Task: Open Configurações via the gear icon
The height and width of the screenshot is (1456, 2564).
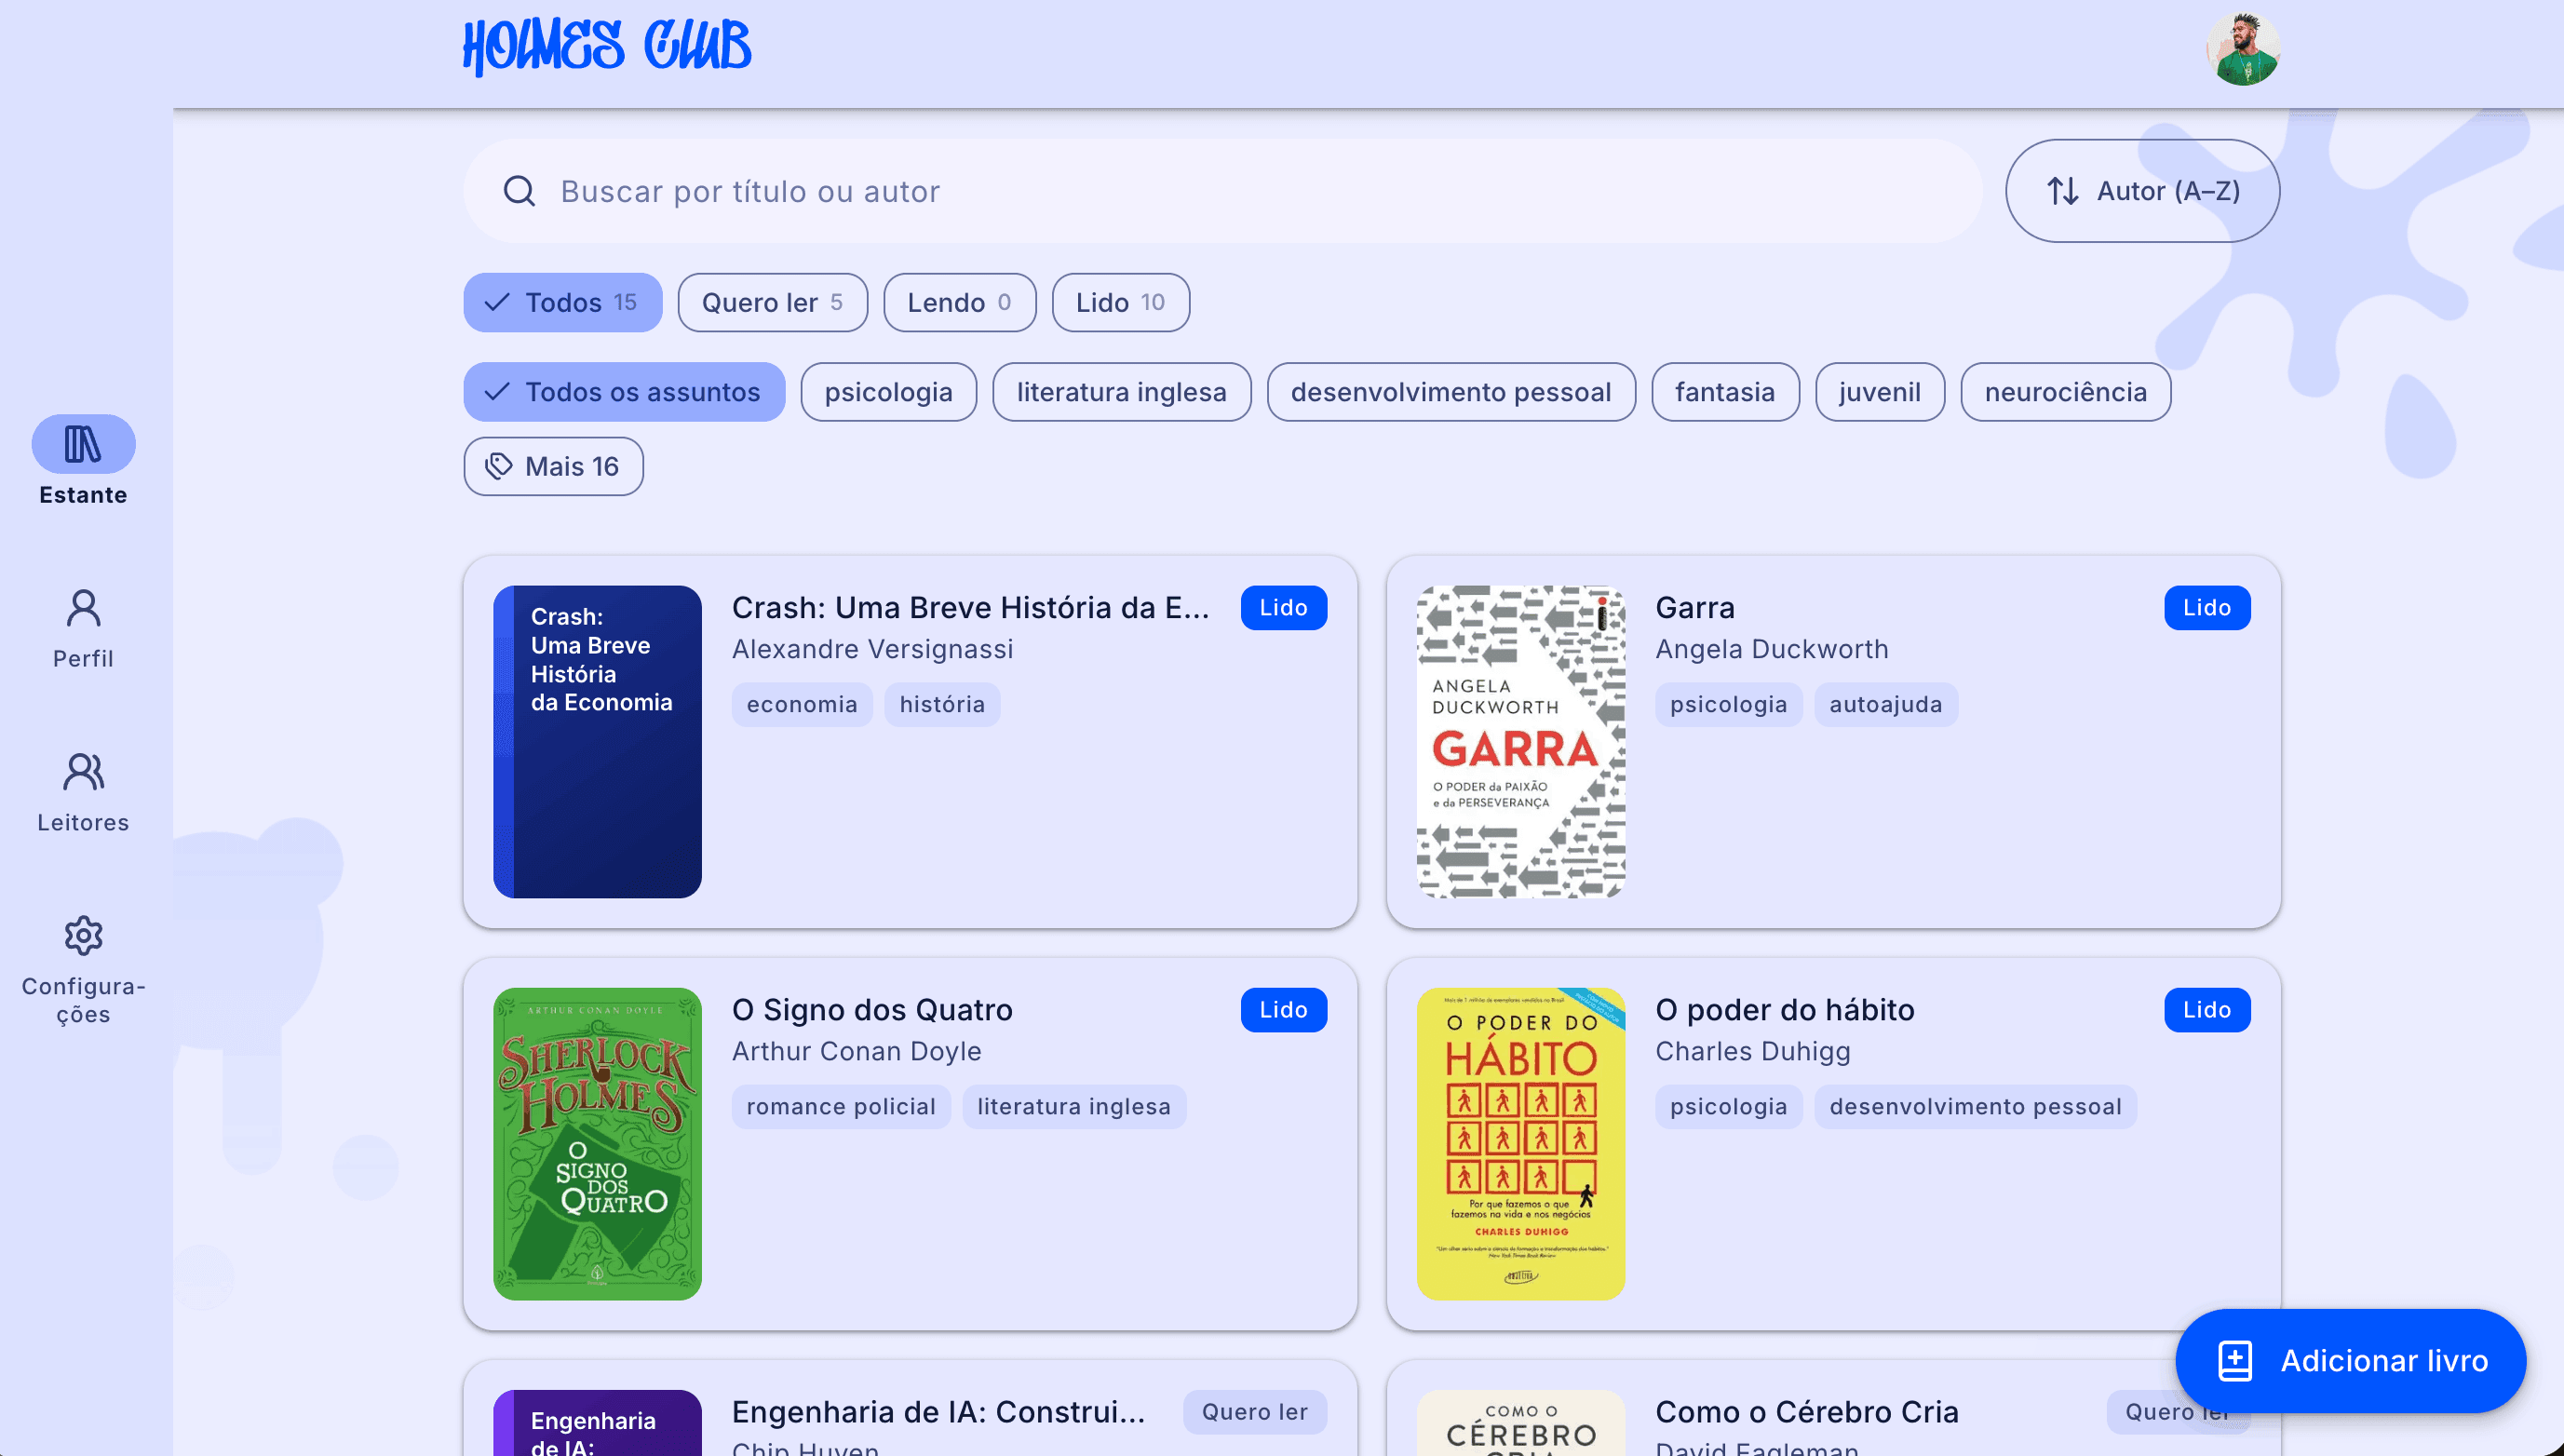Action: [x=83, y=936]
